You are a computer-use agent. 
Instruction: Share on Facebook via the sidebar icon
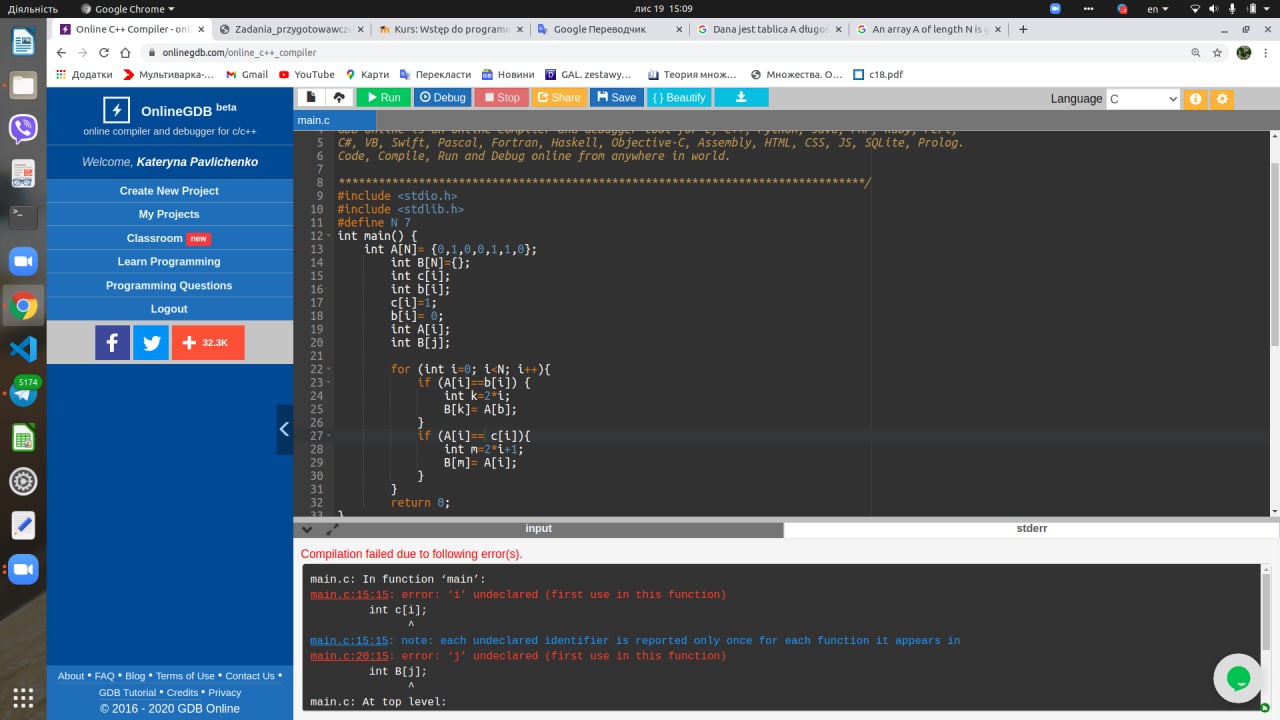pyautogui.click(x=112, y=343)
